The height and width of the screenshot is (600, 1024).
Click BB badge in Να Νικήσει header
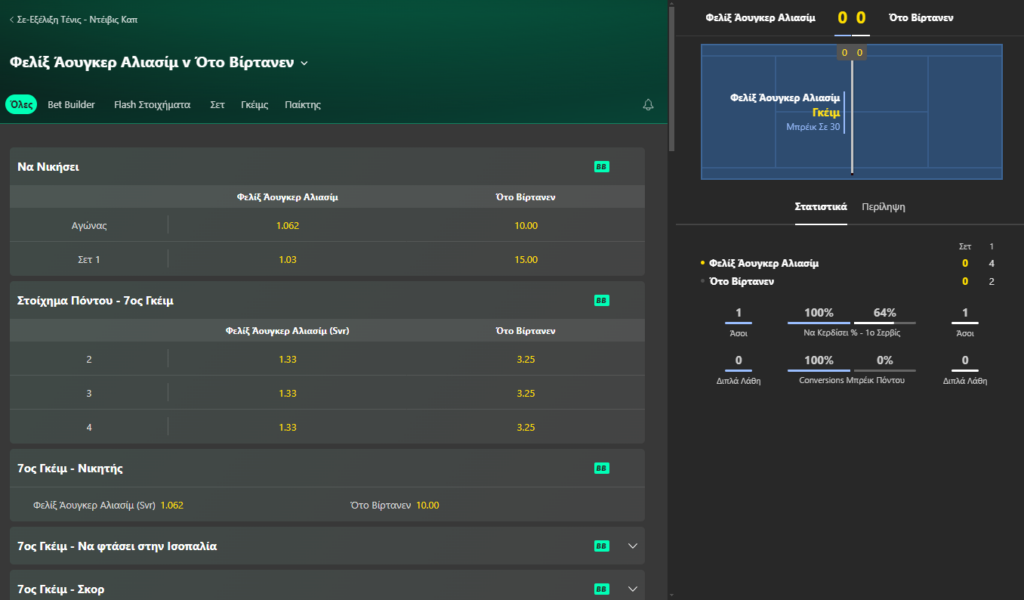[601, 166]
